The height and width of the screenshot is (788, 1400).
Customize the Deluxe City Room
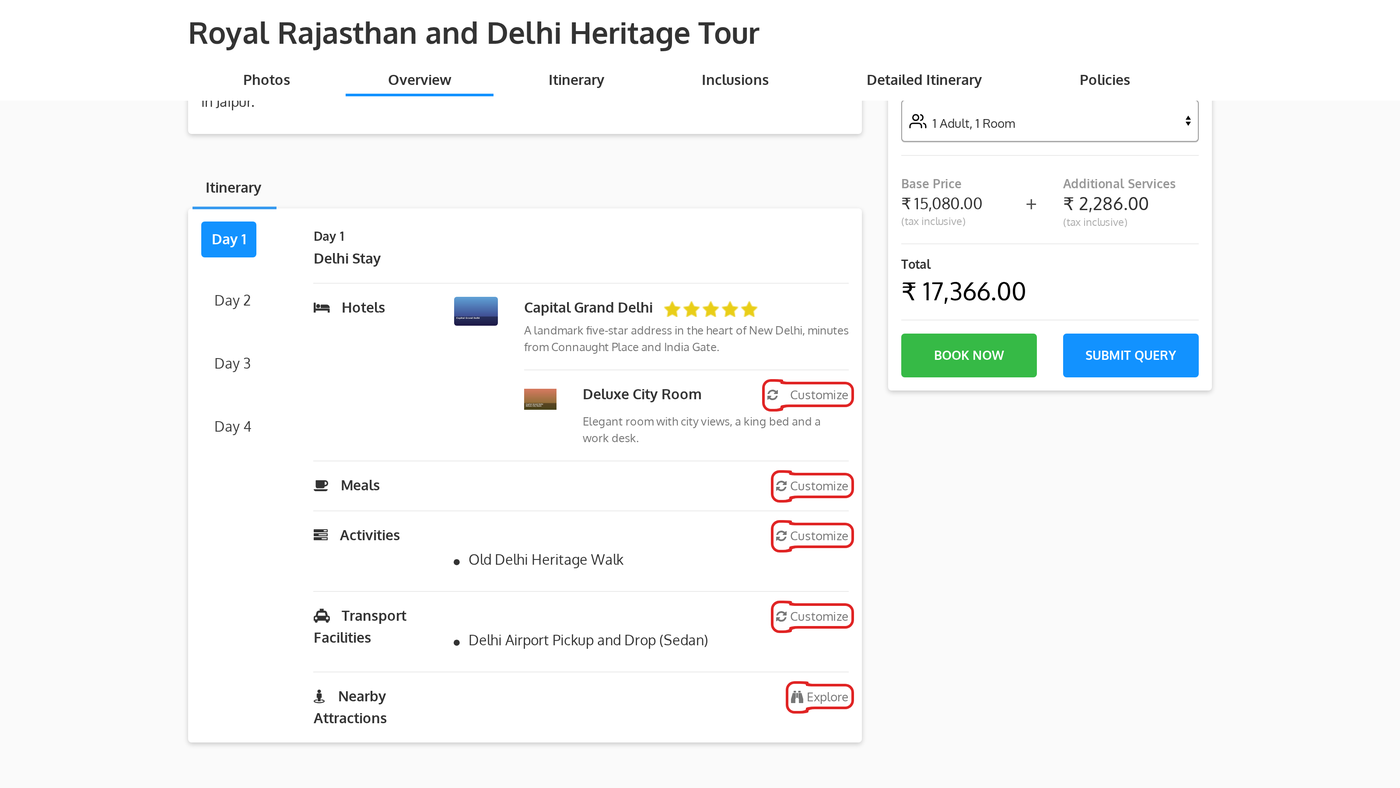point(808,395)
